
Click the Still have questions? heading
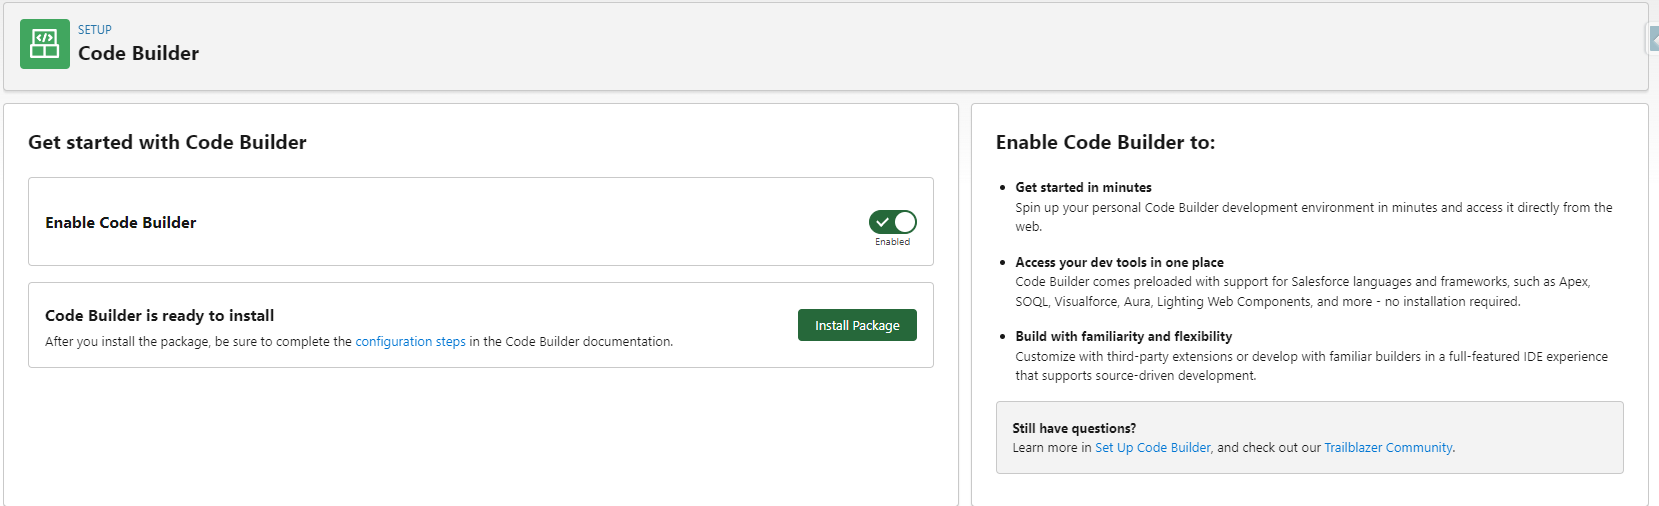[1074, 429]
